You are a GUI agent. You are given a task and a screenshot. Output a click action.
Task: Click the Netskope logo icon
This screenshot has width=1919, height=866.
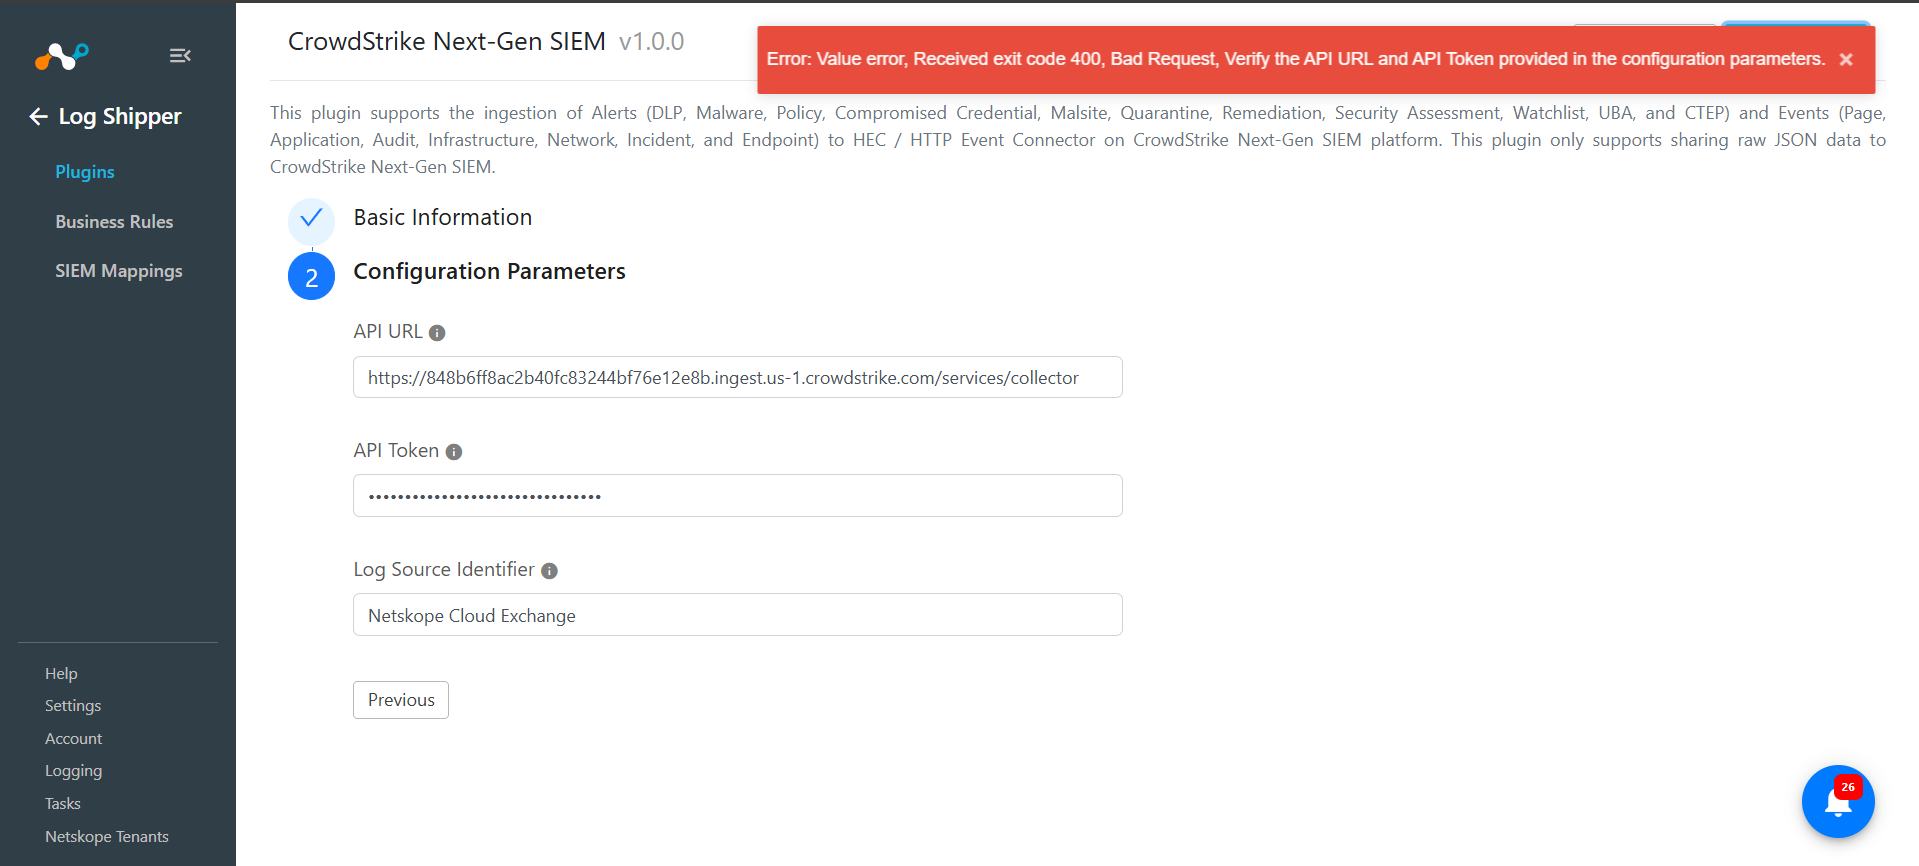click(x=62, y=56)
